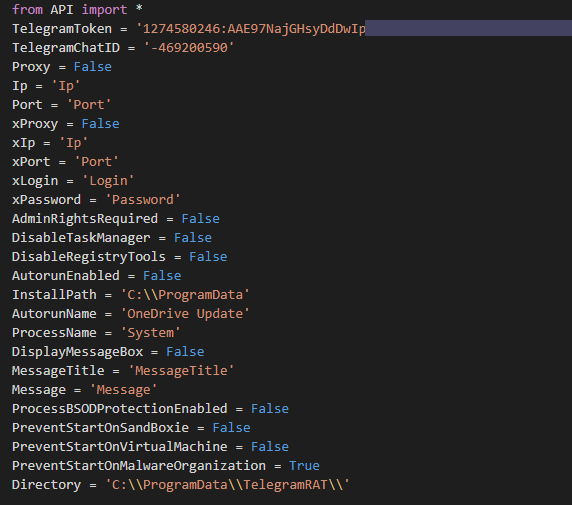Click the 'Login' string value

(x=108, y=181)
